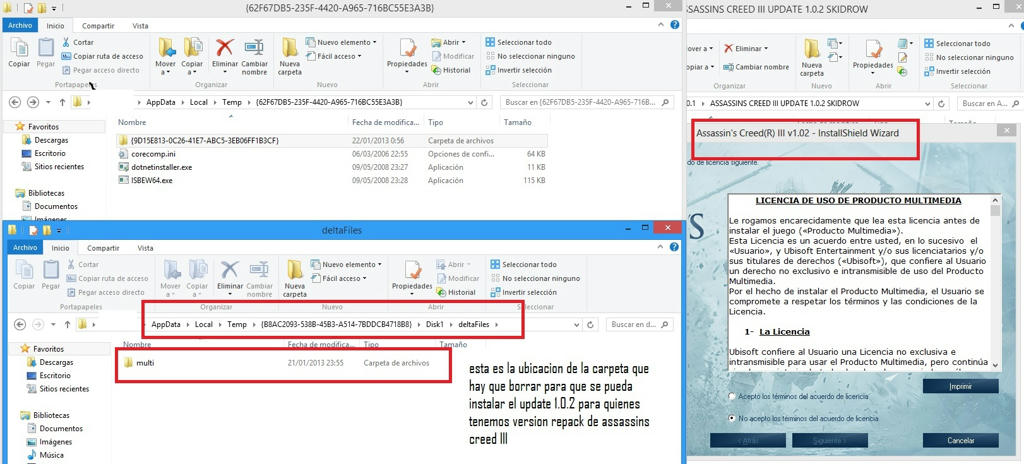Click Back arrow in top Explorer window

tap(16, 103)
